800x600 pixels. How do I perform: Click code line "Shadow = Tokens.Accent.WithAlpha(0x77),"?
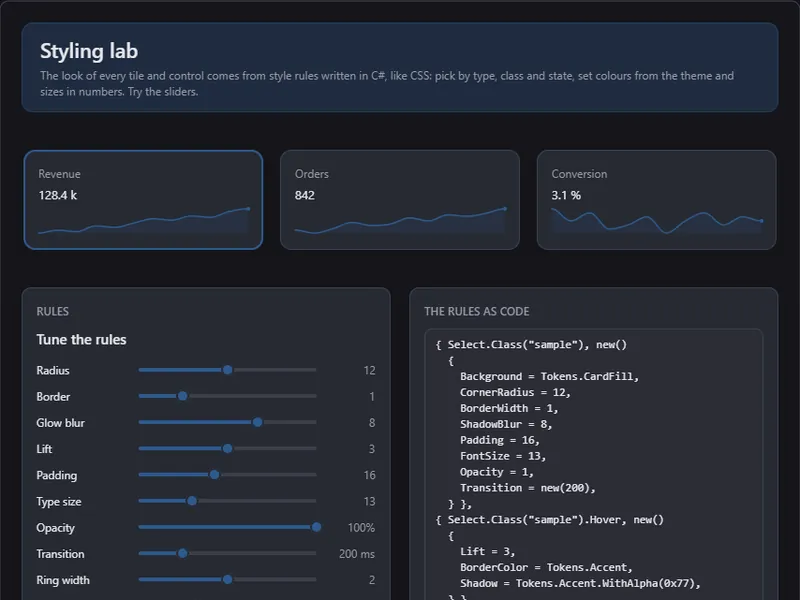[x=581, y=583]
